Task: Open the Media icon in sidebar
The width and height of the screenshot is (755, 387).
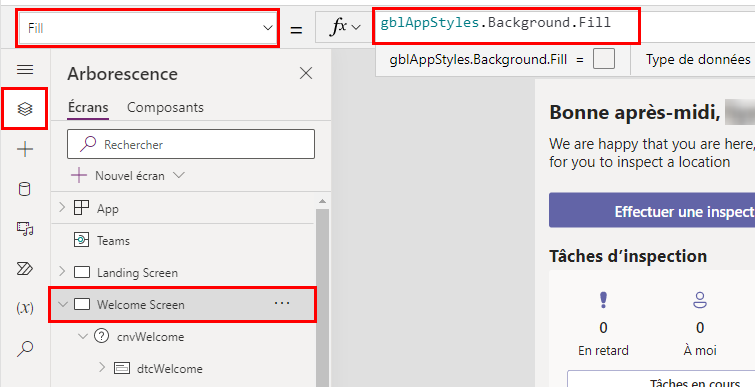Action: pos(25,229)
